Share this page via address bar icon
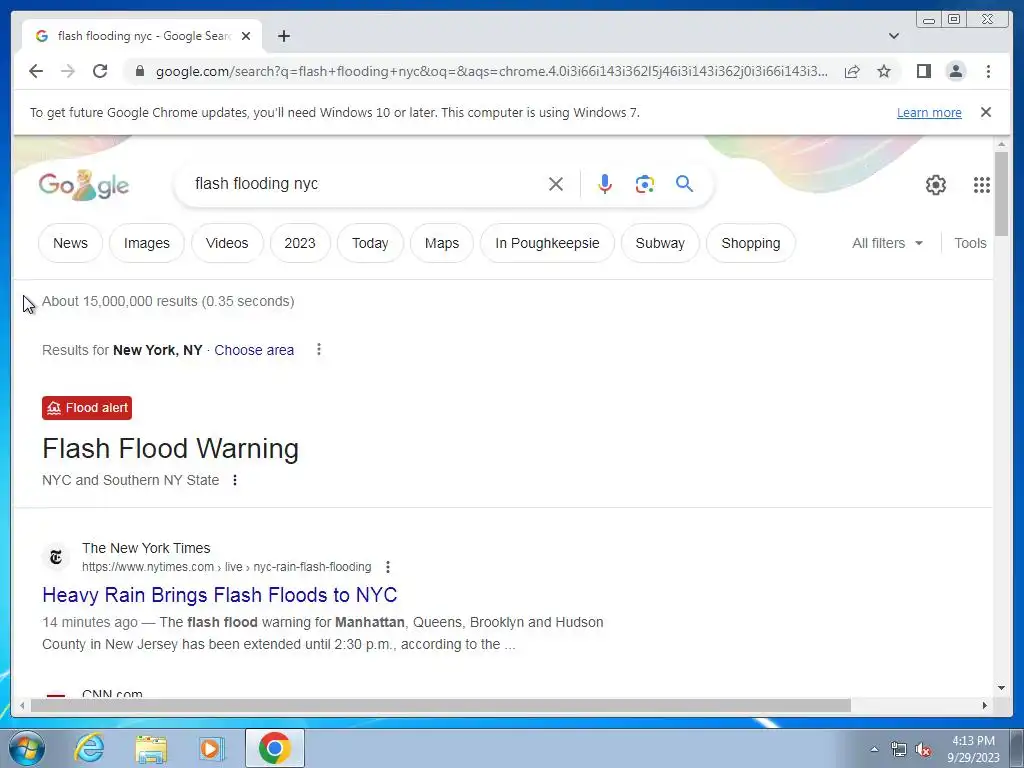The width and height of the screenshot is (1024, 768). (852, 71)
